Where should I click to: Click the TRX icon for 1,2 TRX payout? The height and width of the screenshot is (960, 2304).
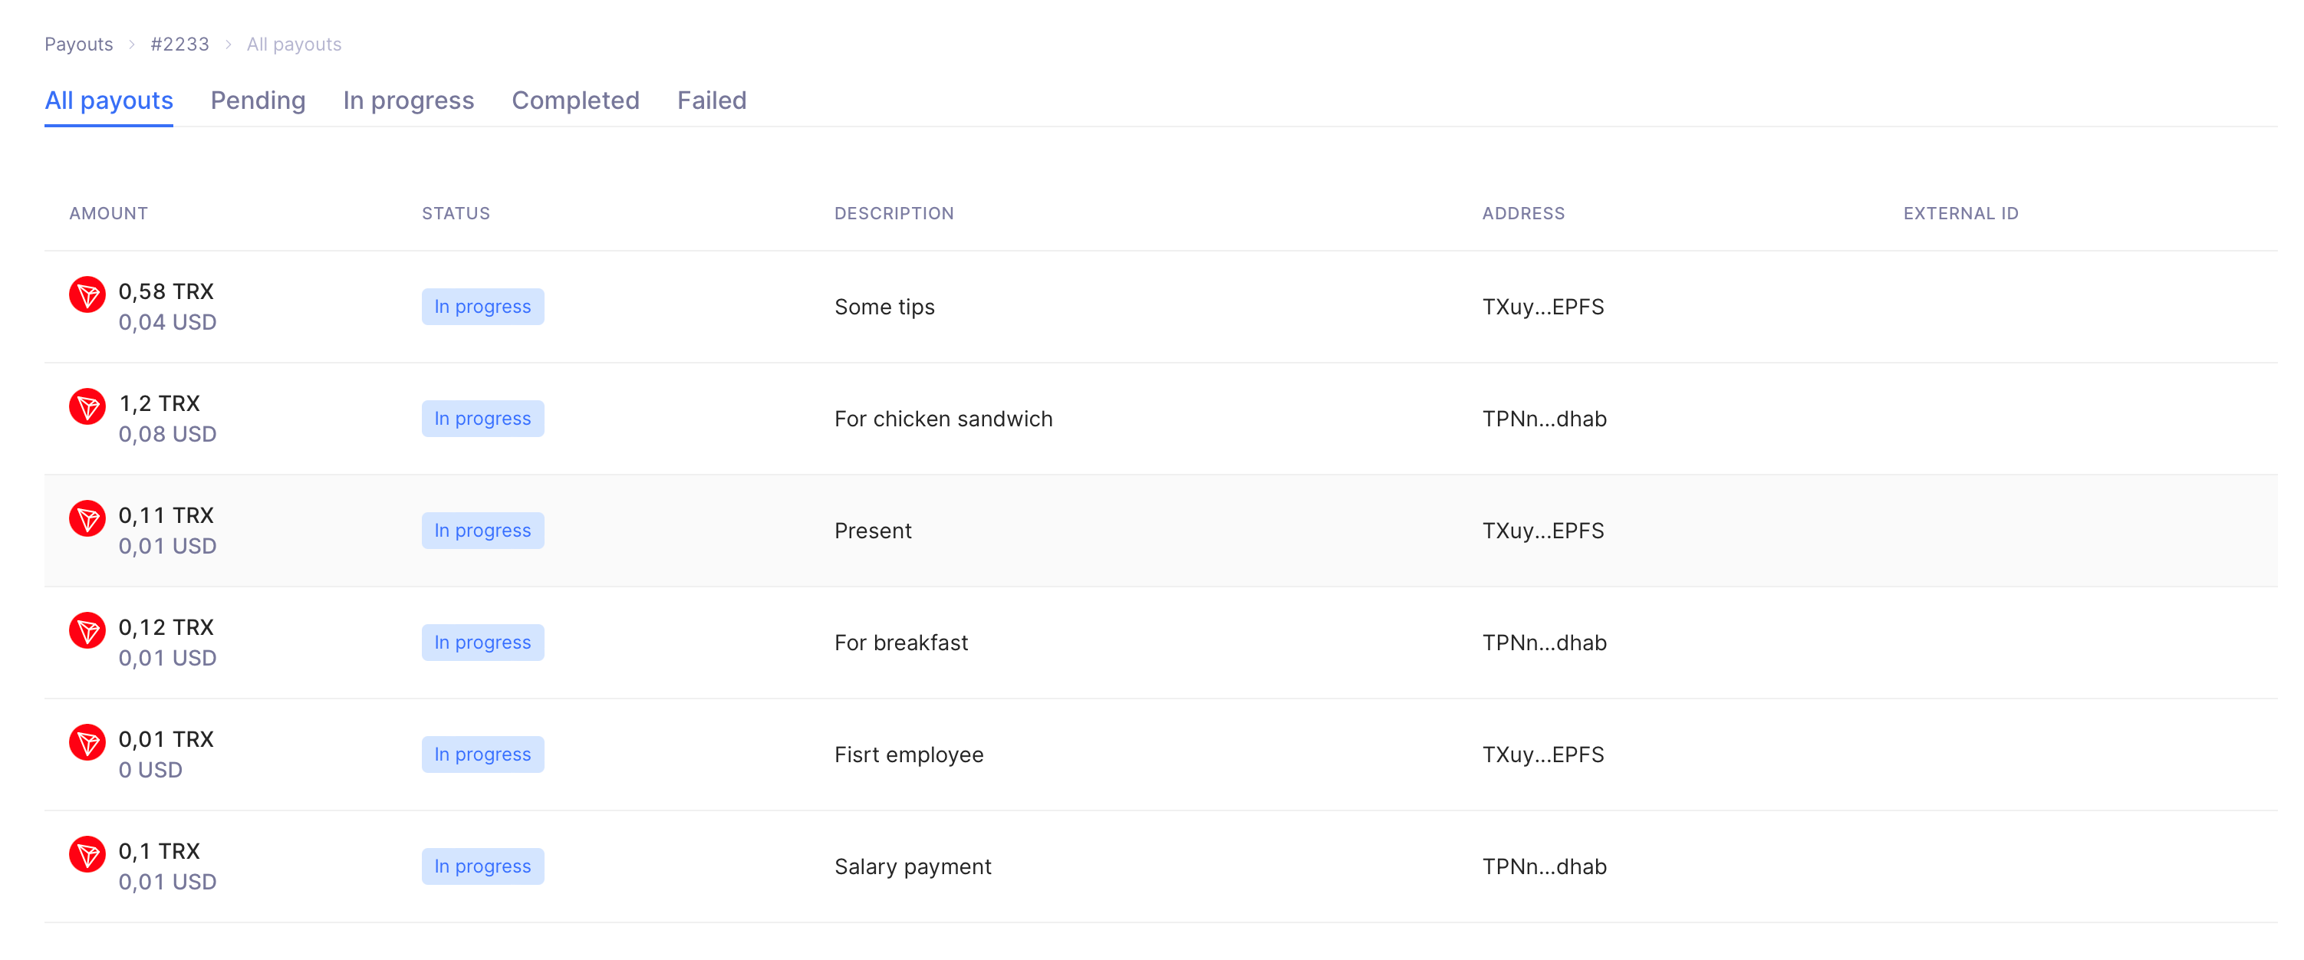tap(87, 407)
